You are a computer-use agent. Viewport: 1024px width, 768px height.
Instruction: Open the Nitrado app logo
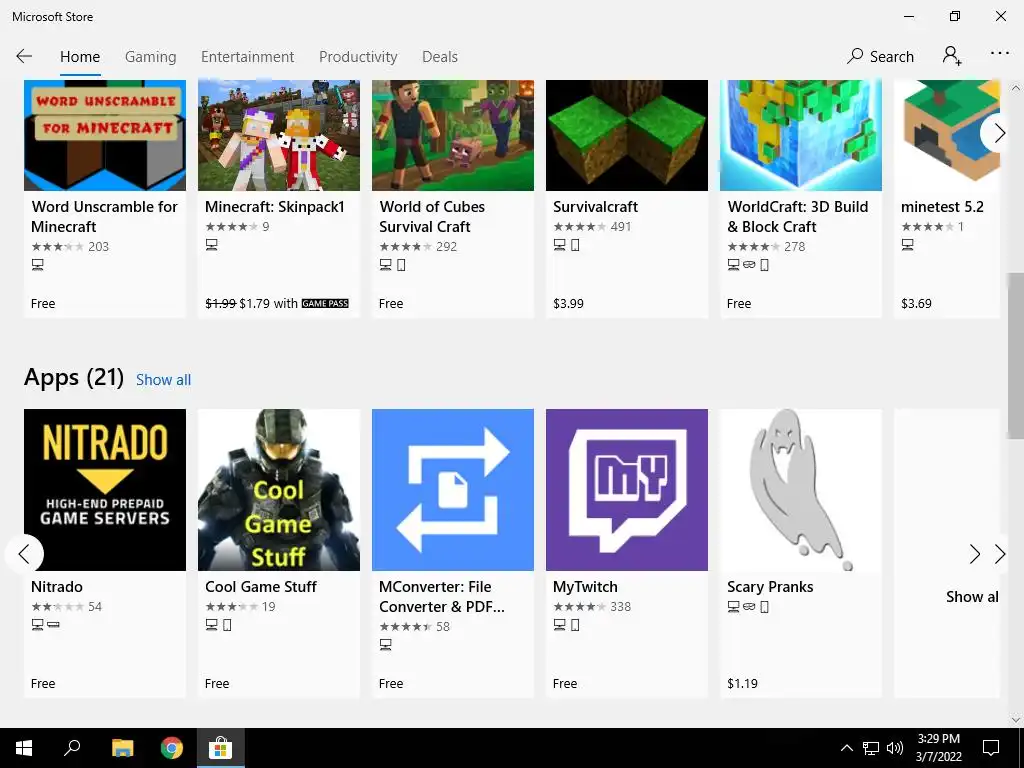(x=105, y=490)
